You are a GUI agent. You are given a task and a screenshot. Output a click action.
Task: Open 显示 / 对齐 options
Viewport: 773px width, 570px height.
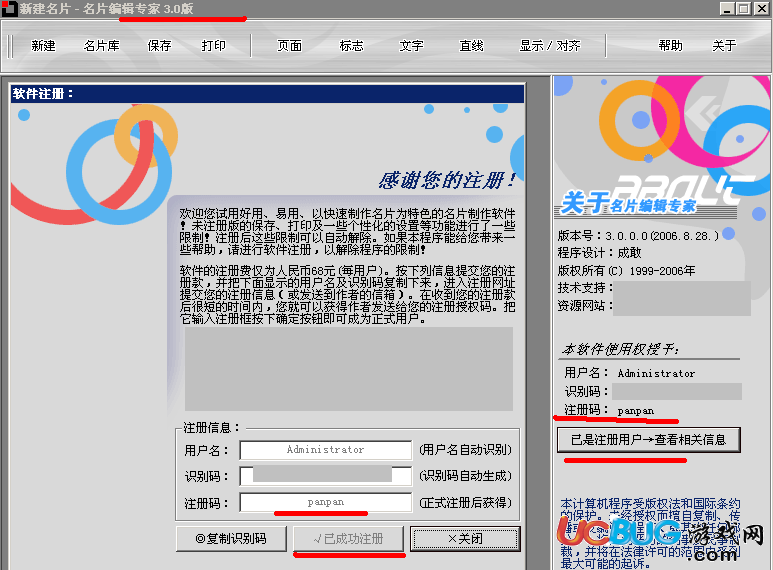point(550,46)
